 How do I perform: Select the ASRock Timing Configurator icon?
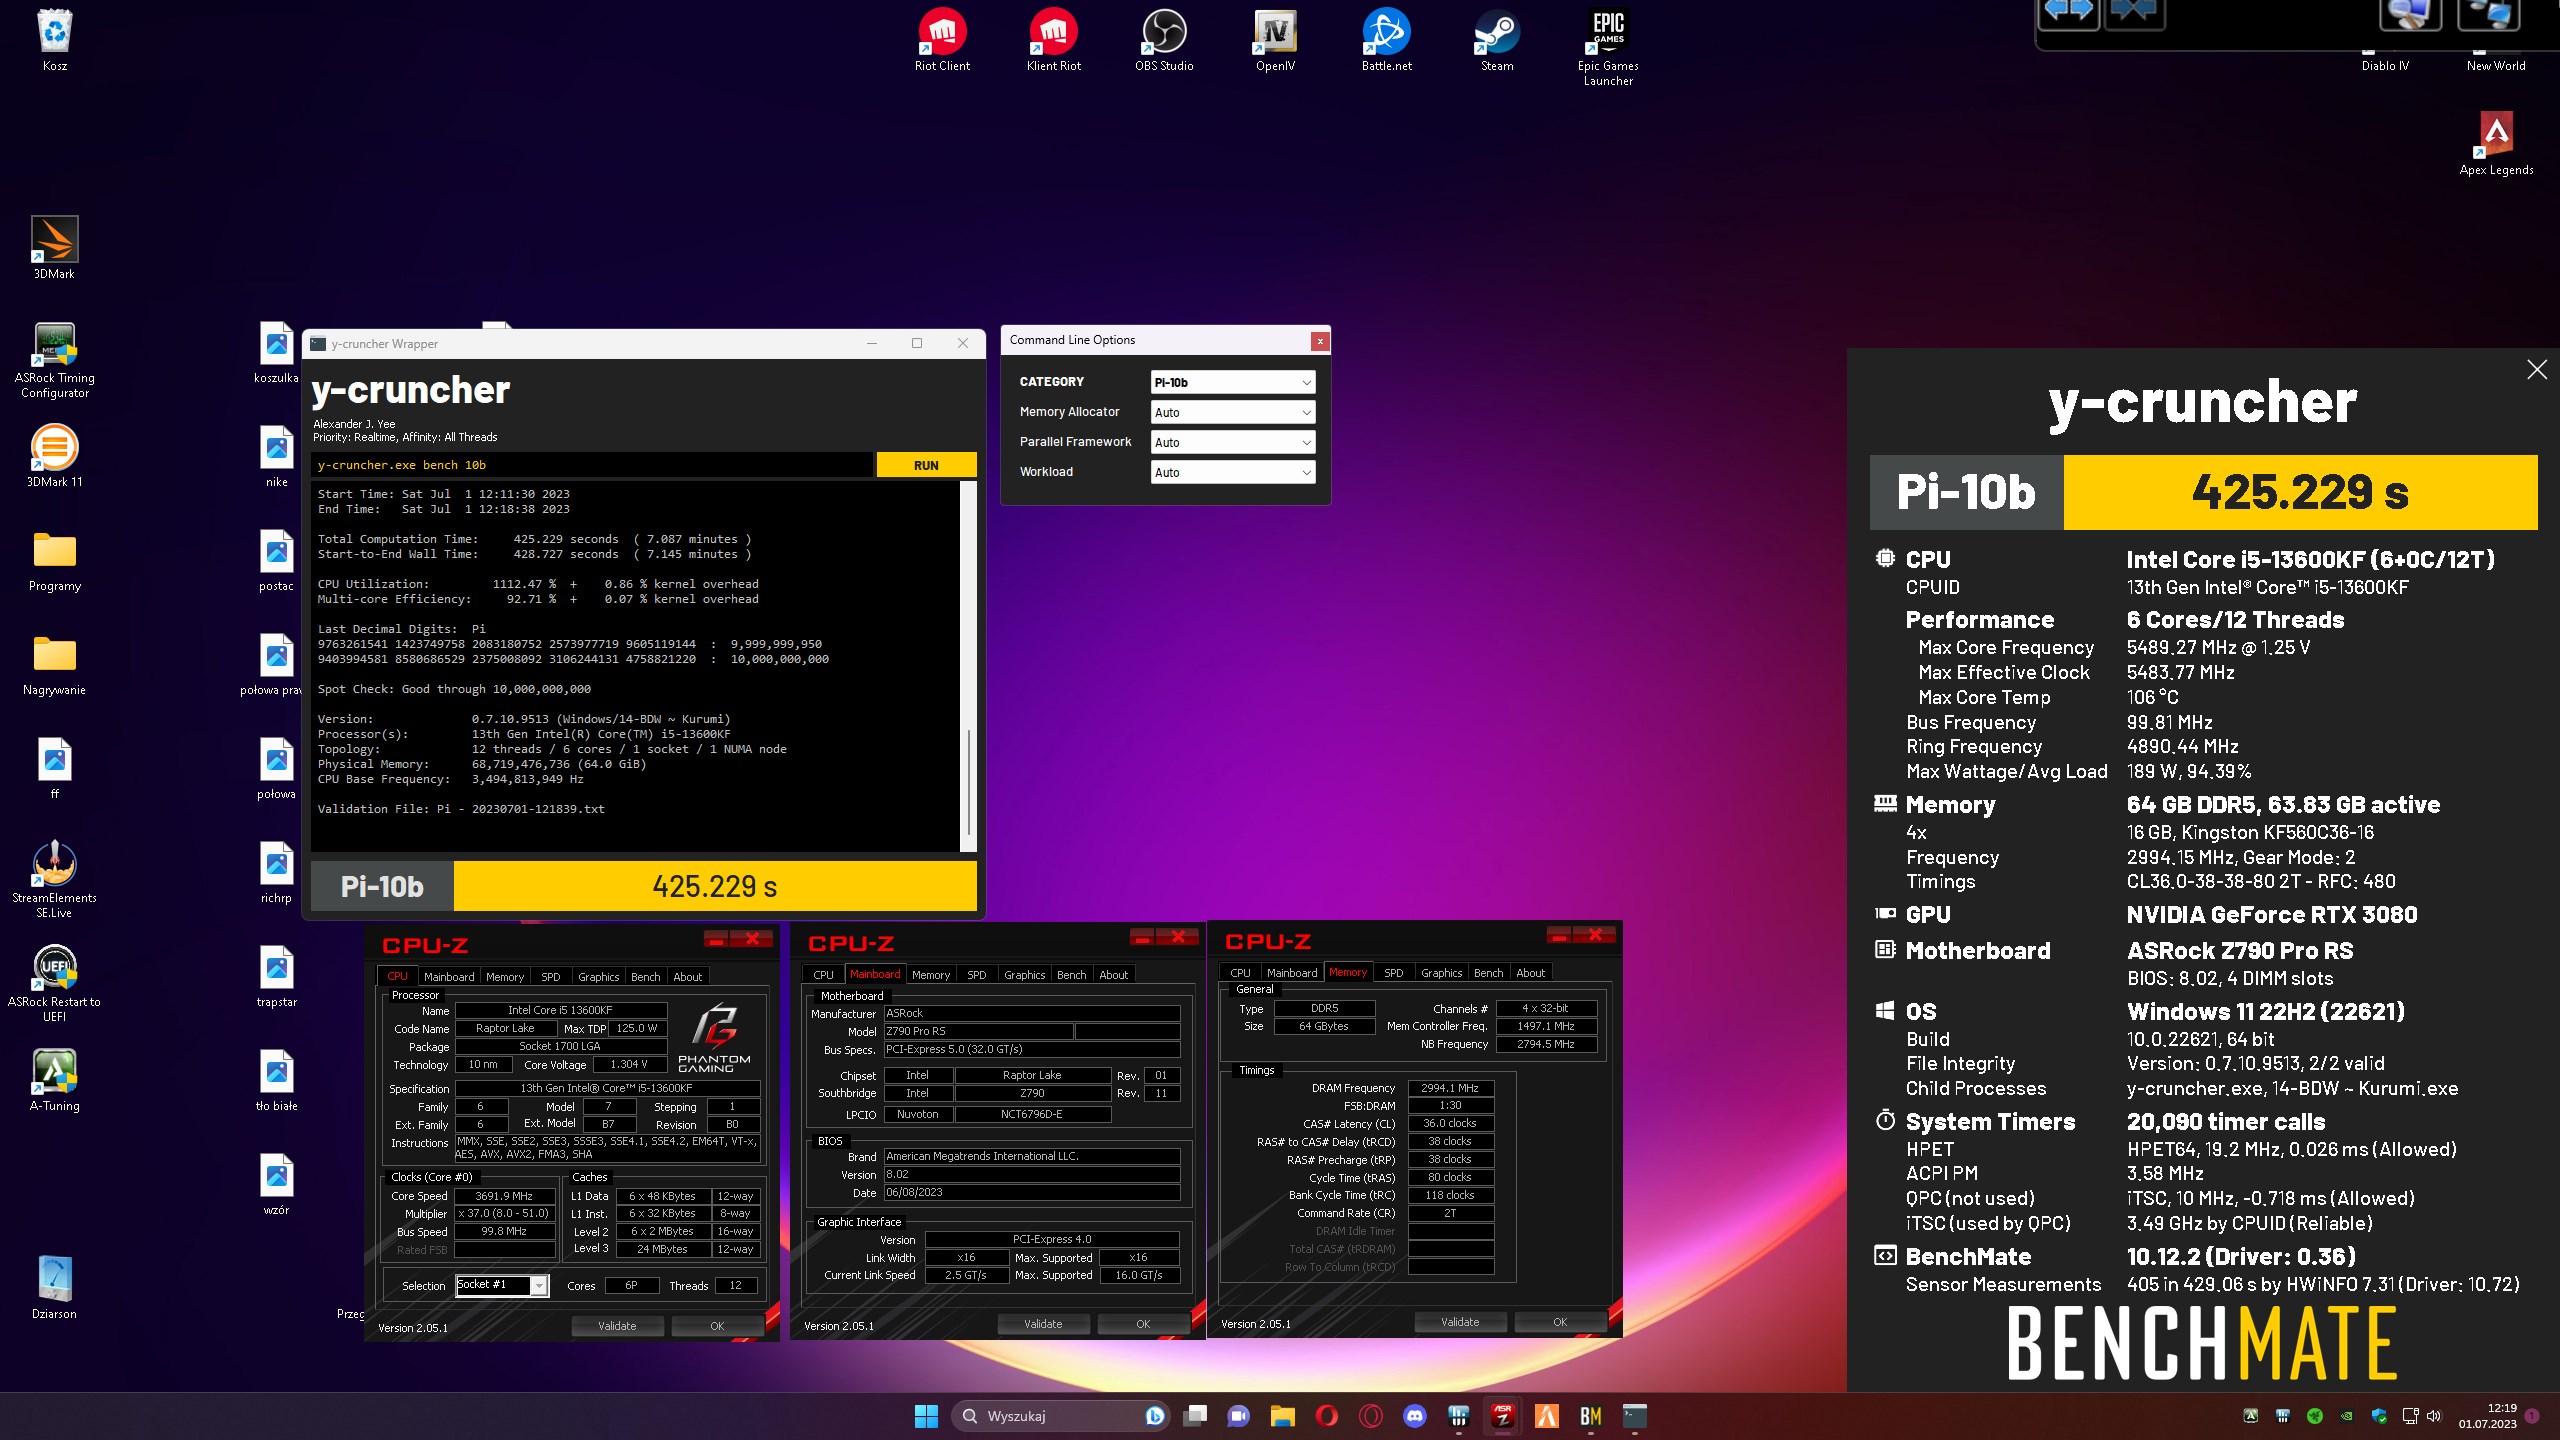[55, 360]
